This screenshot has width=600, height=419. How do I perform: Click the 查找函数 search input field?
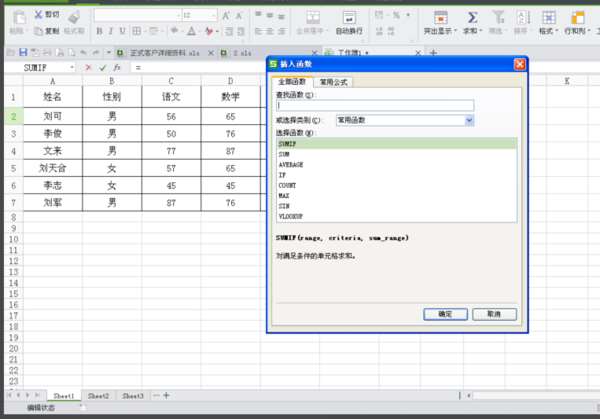pyautogui.click(x=375, y=105)
